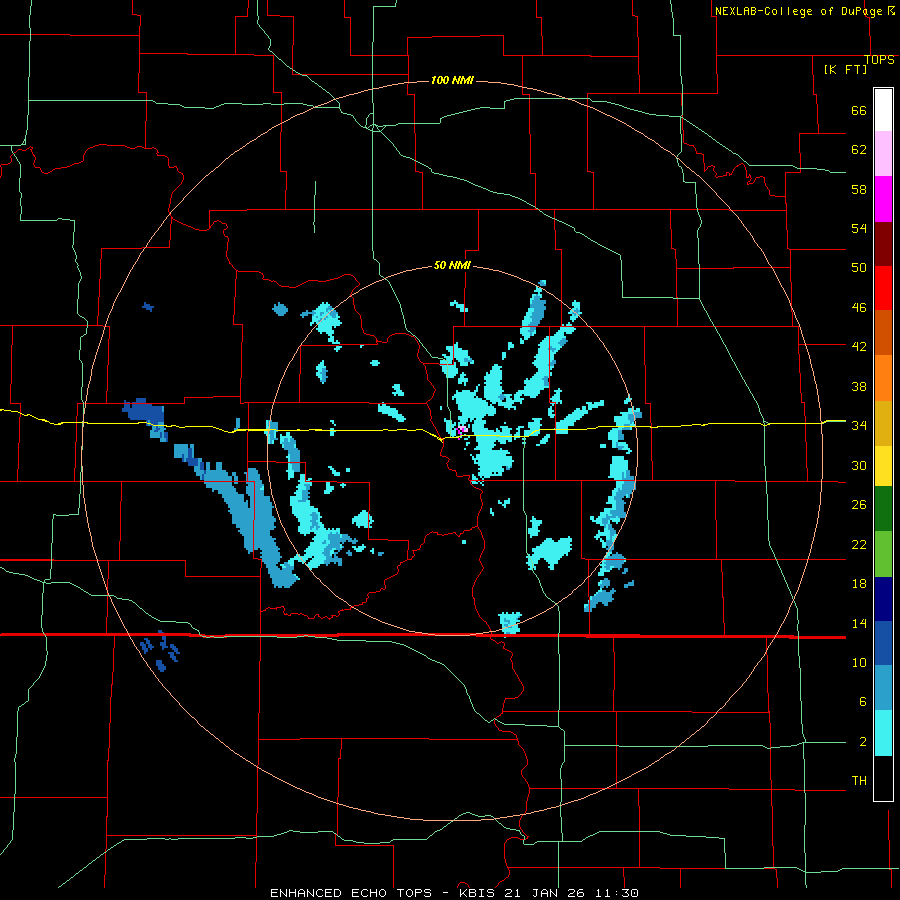The width and height of the screenshot is (900, 900).
Task: Click the TOPS legend title
Action: (879, 60)
